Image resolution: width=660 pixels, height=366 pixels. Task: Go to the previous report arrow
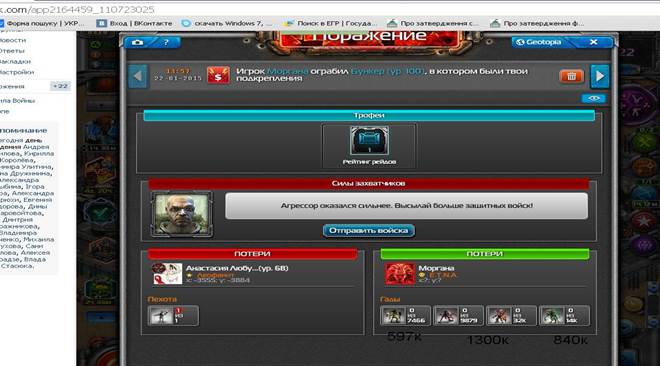tap(138, 76)
